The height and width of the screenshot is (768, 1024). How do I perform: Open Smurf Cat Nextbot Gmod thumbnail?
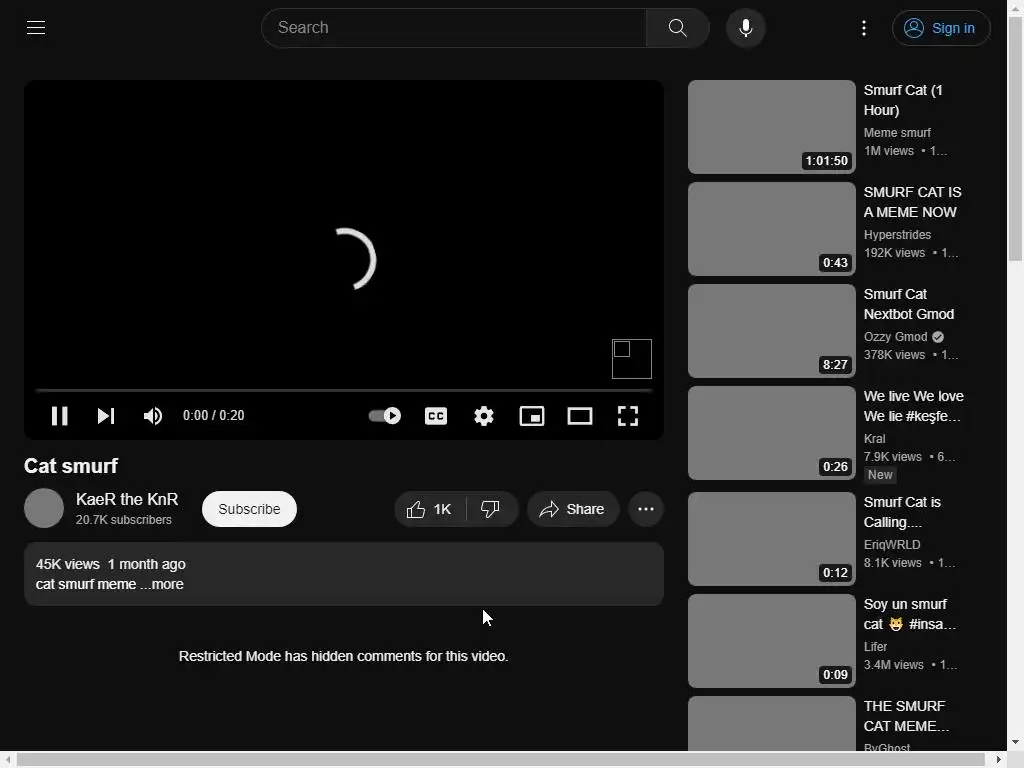pos(771,330)
